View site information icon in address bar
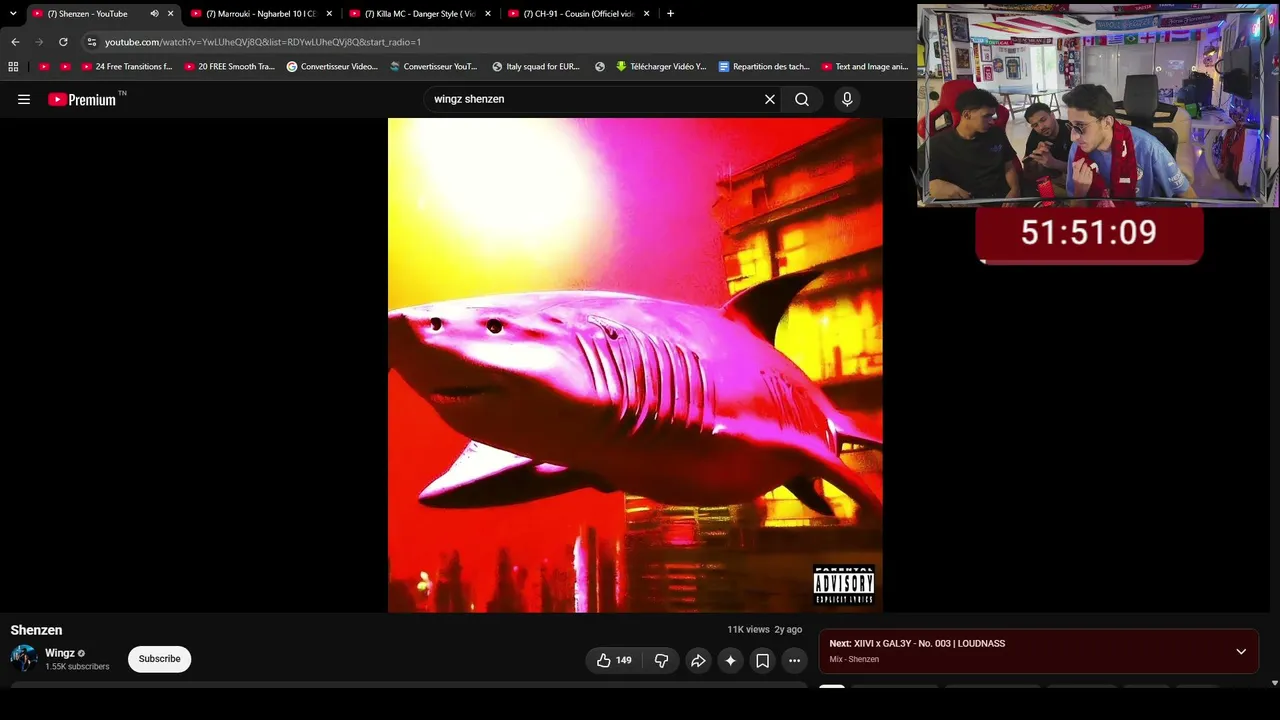 tap(91, 42)
